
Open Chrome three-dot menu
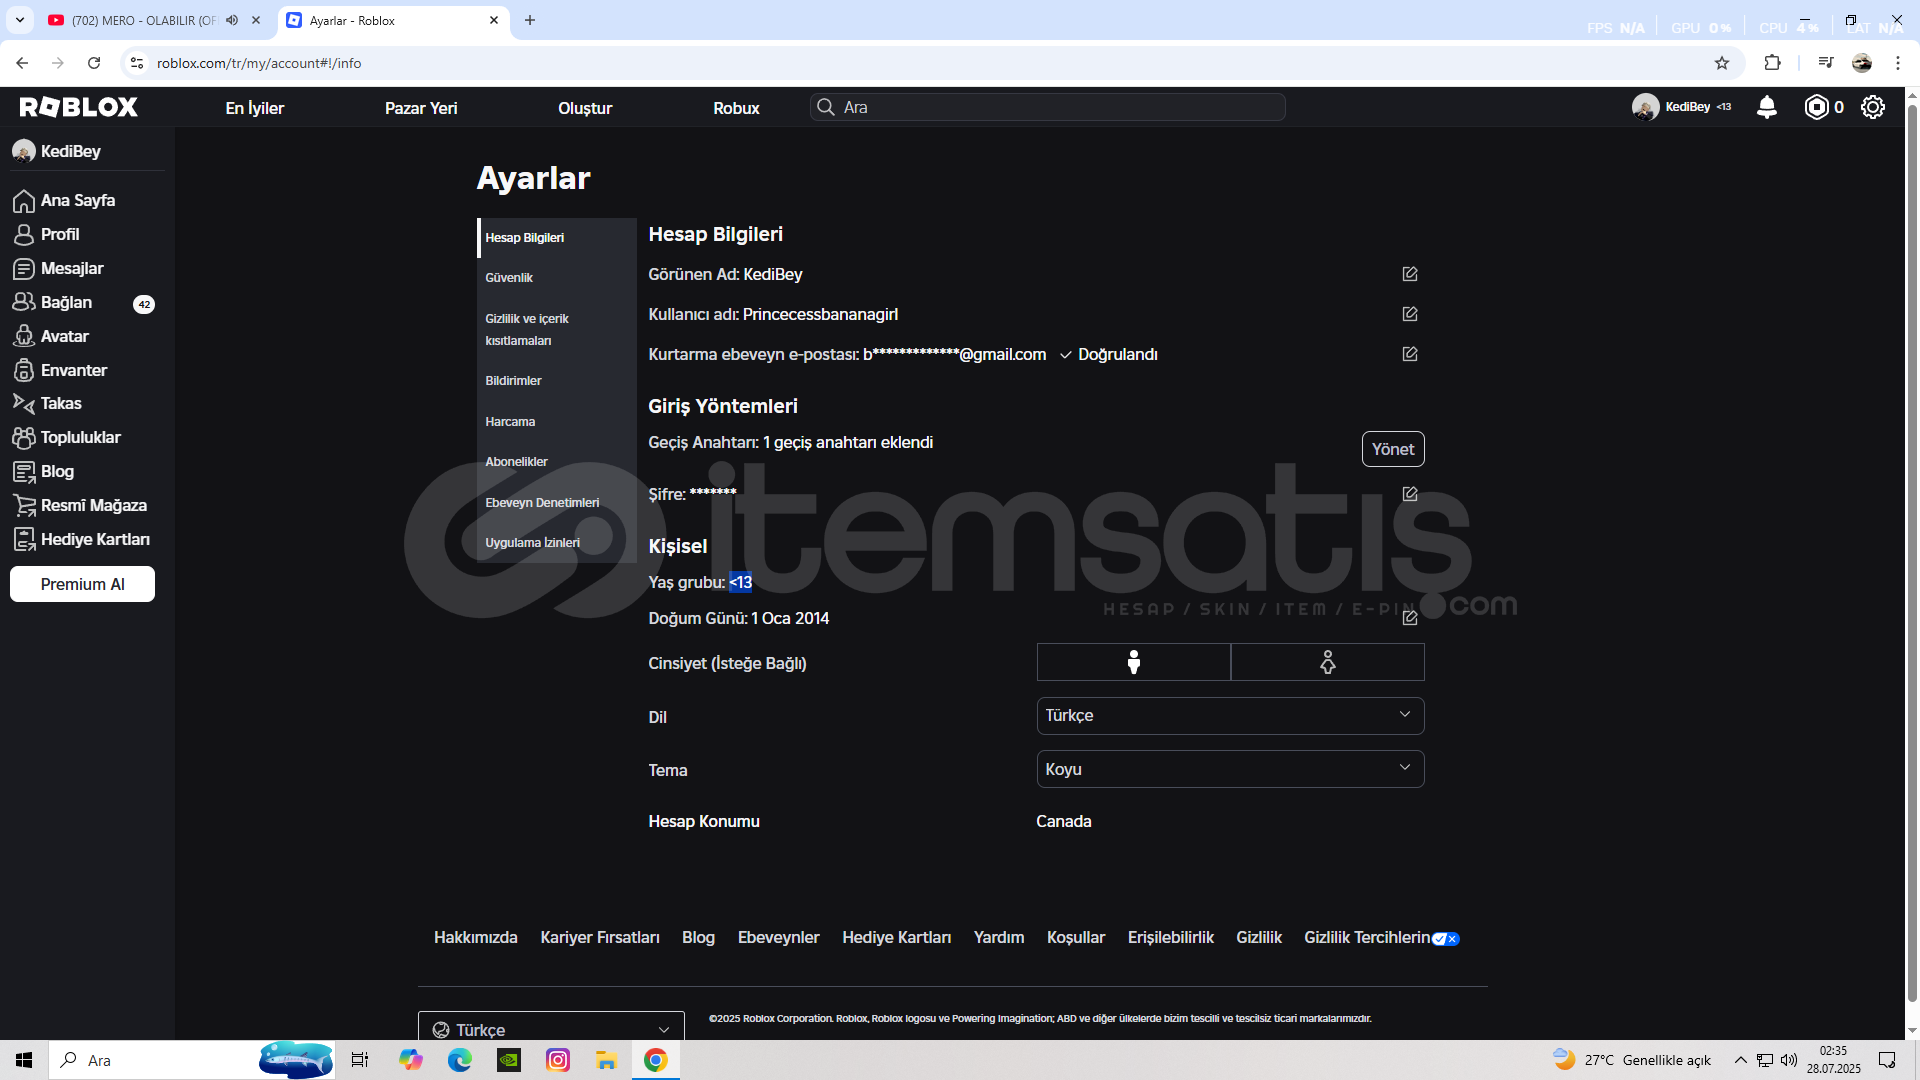coord(1897,63)
